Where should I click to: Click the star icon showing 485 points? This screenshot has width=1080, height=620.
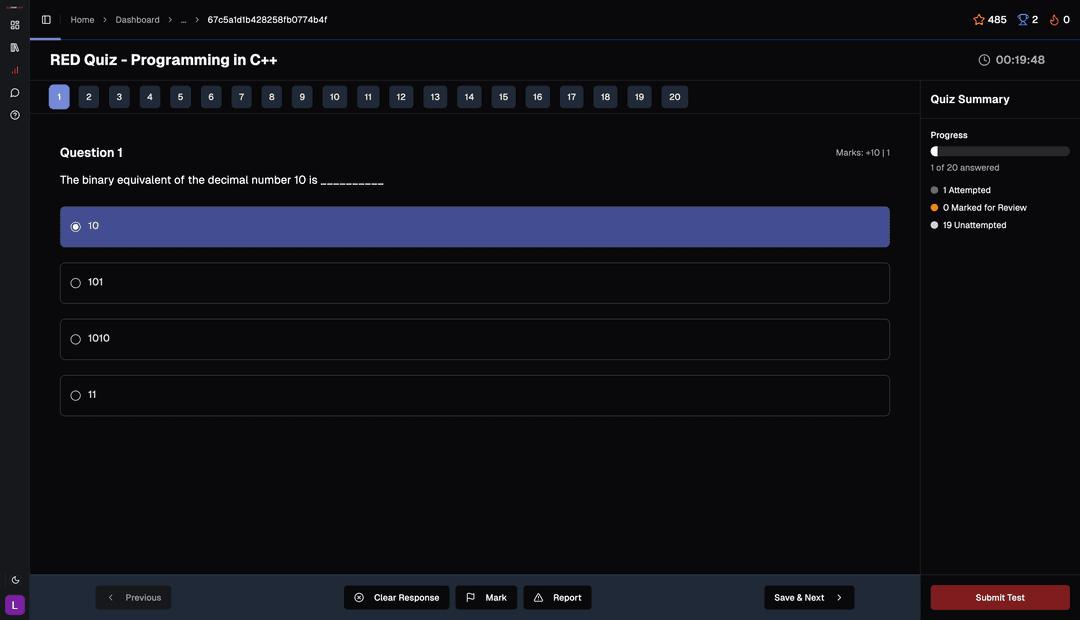(978, 19)
